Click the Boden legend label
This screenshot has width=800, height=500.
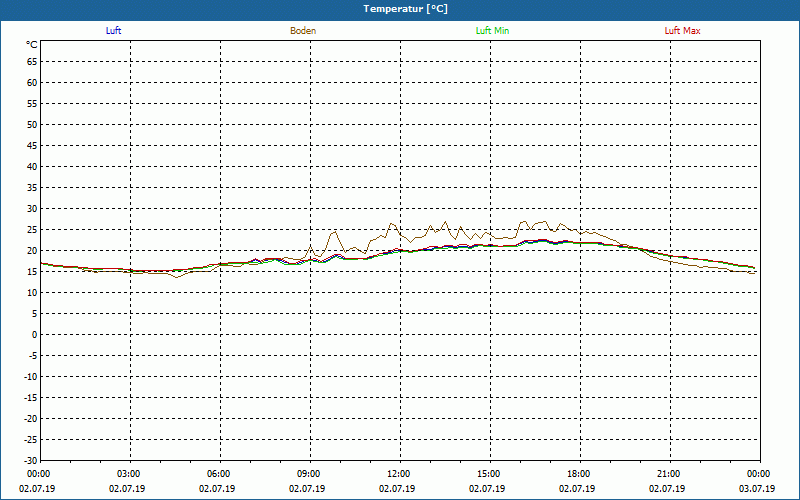(303, 31)
